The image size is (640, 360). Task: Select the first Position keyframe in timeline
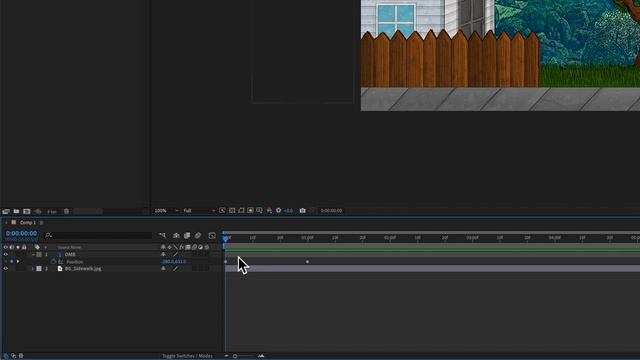pyautogui.click(x=226, y=262)
